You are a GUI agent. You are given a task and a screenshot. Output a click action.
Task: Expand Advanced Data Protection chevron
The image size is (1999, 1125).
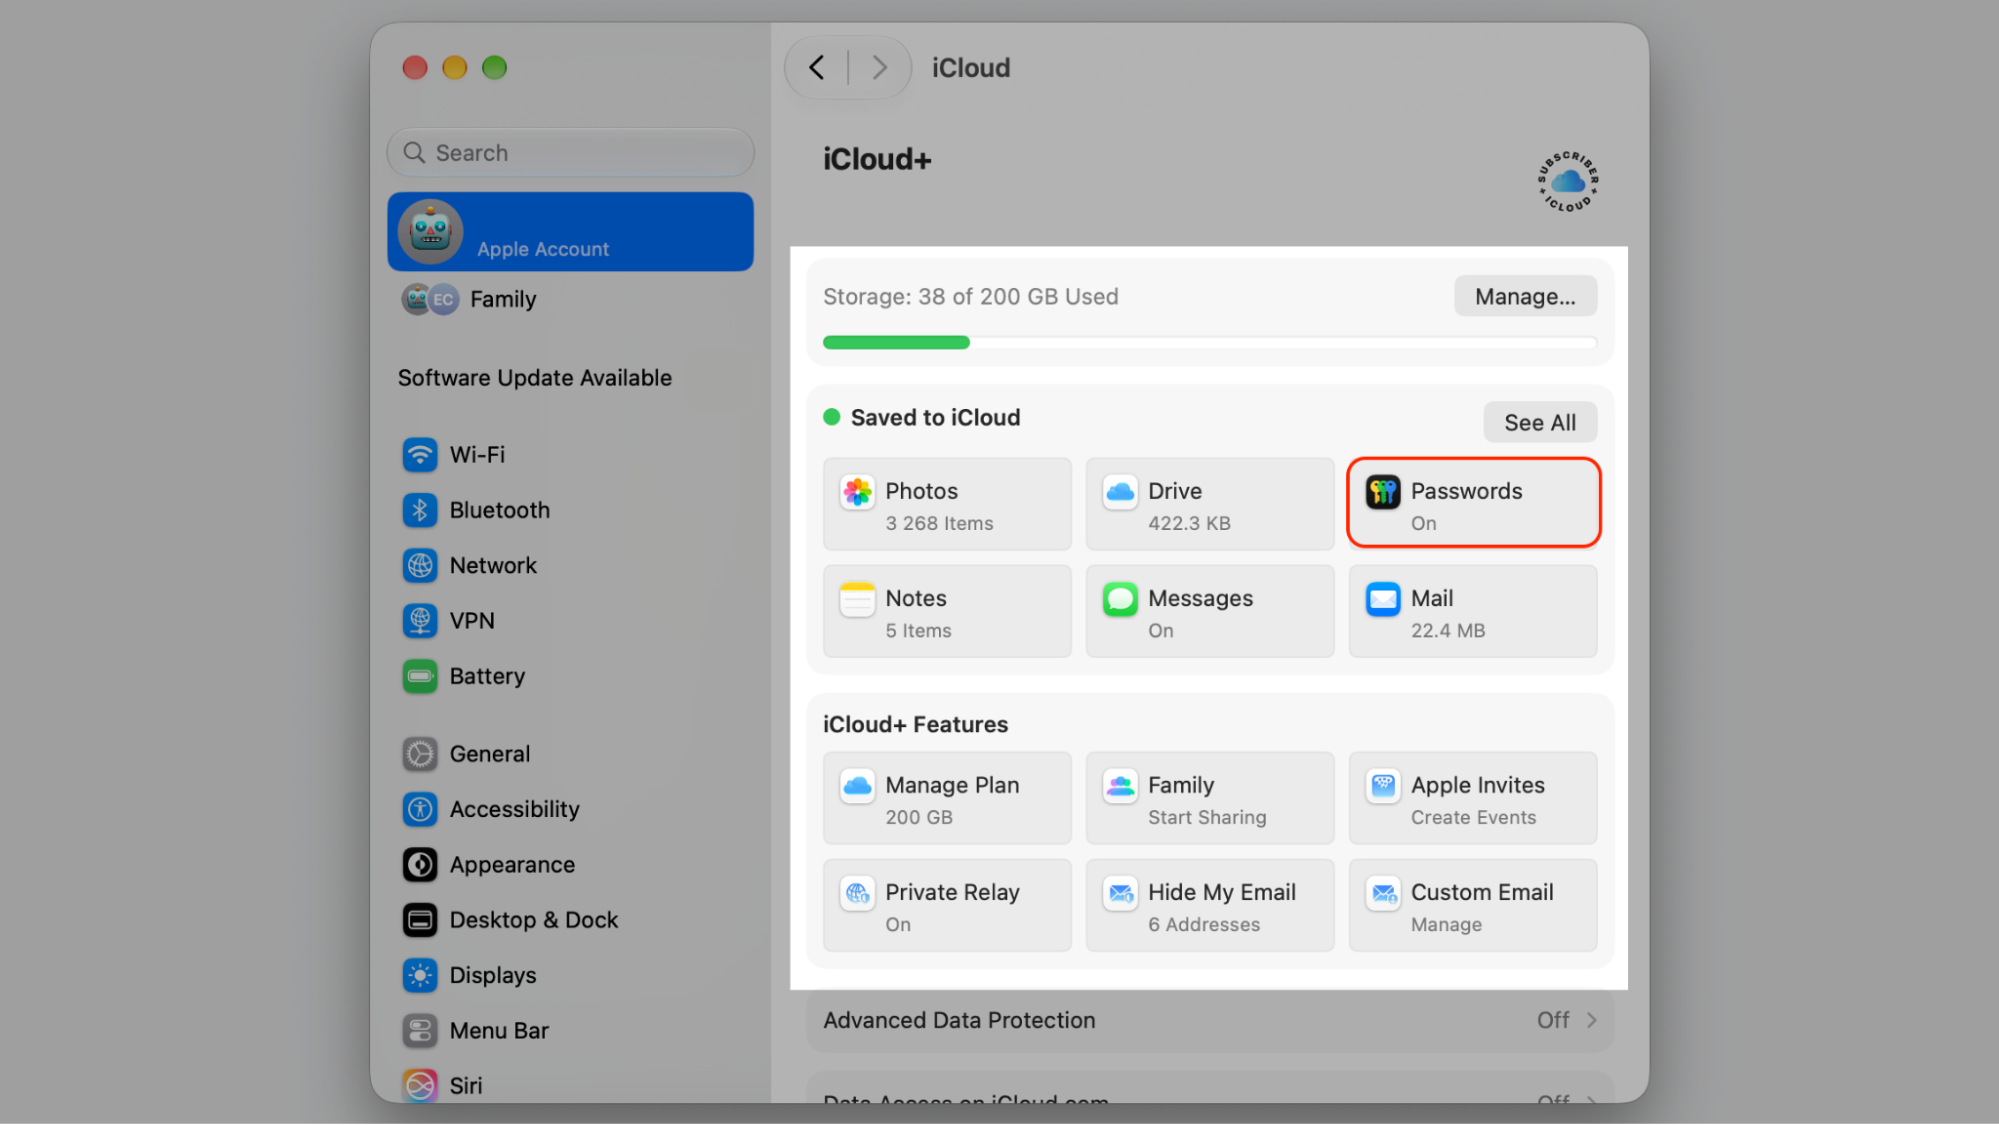[1591, 1020]
